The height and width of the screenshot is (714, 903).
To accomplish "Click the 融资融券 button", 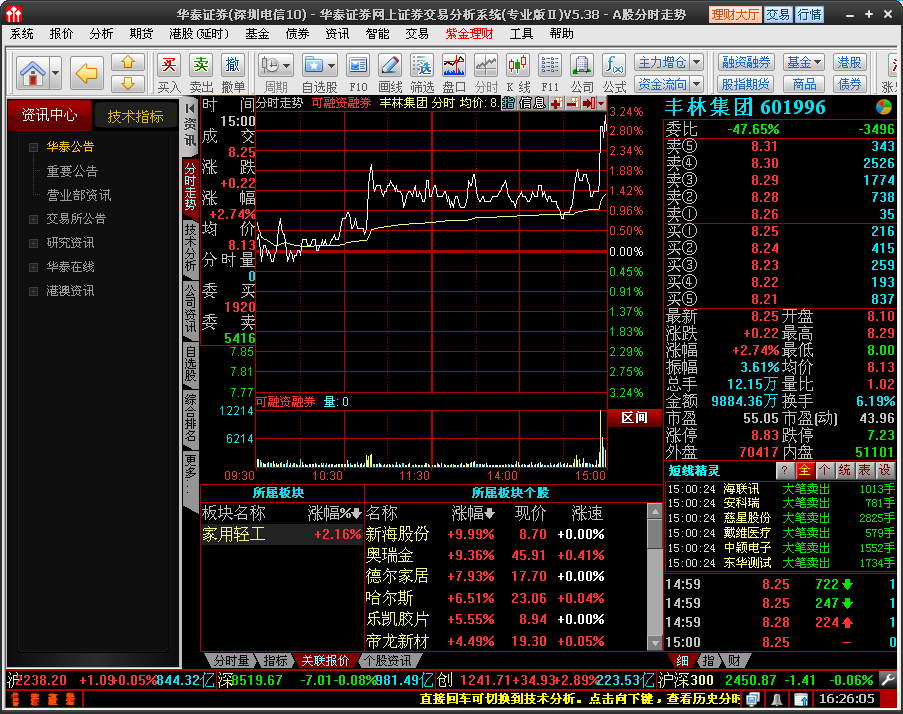I will point(746,62).
